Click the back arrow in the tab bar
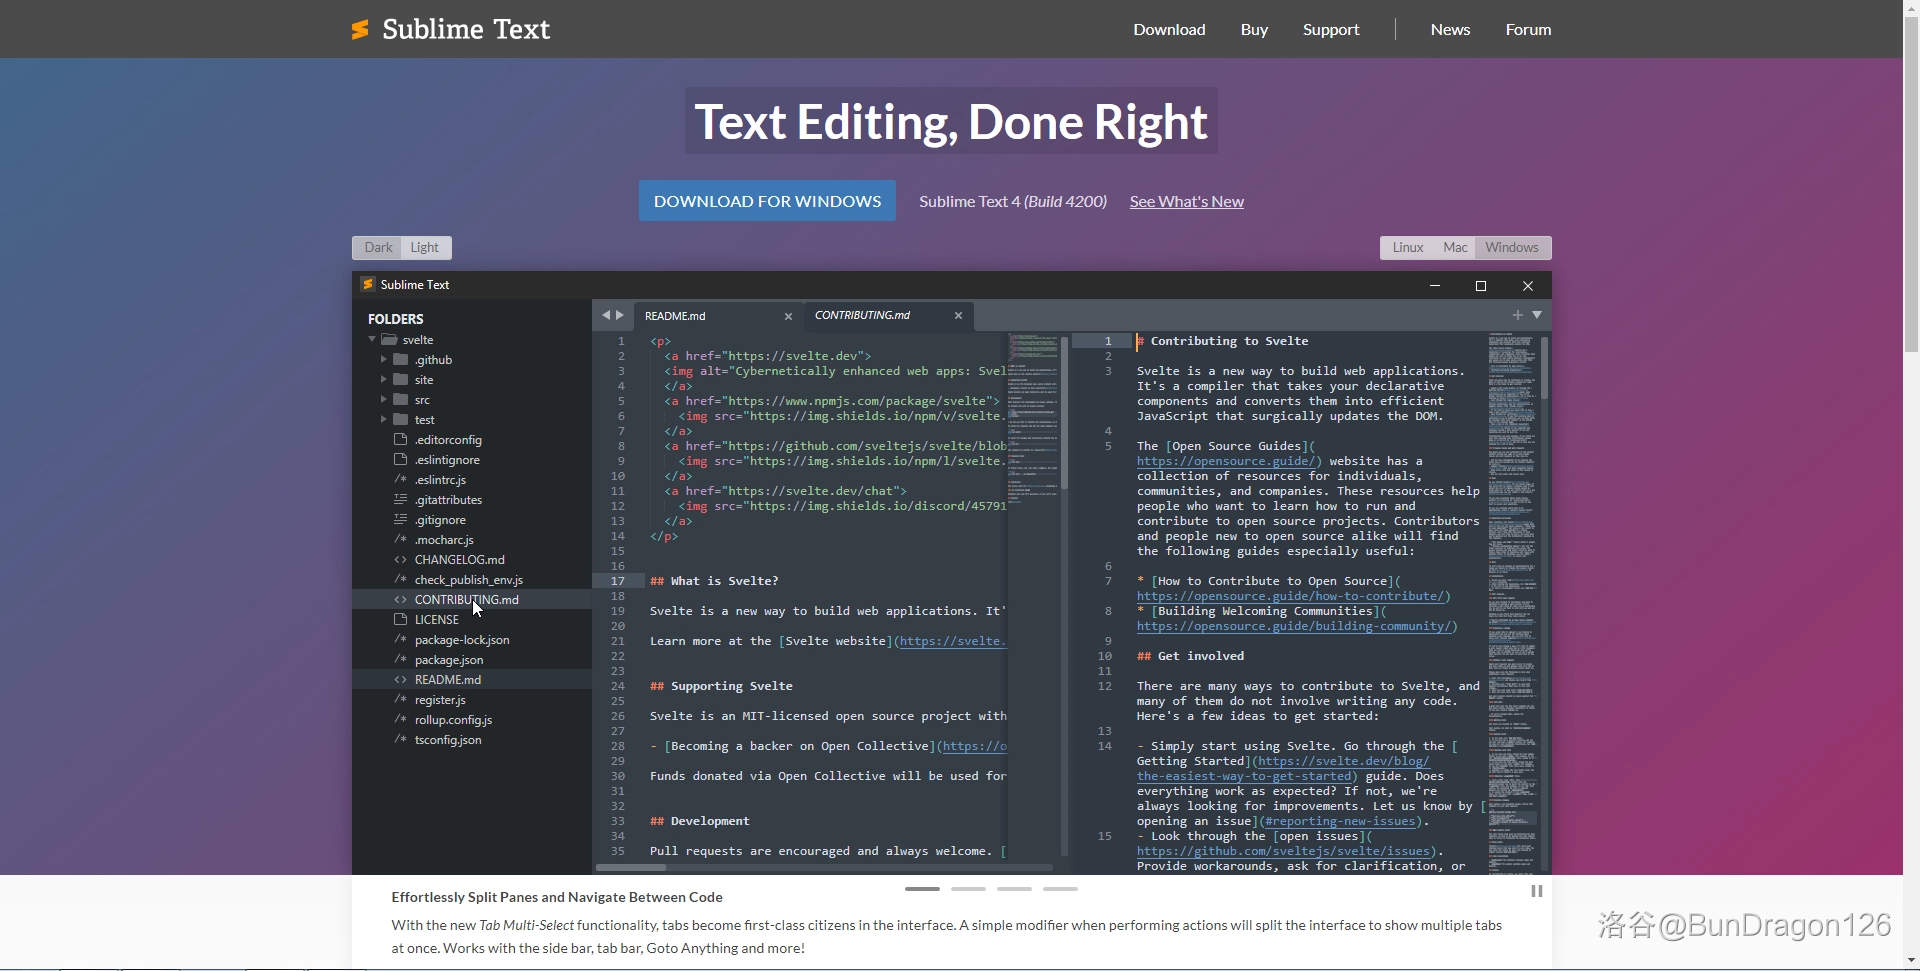1920x971 pixels. click(605, 315)
